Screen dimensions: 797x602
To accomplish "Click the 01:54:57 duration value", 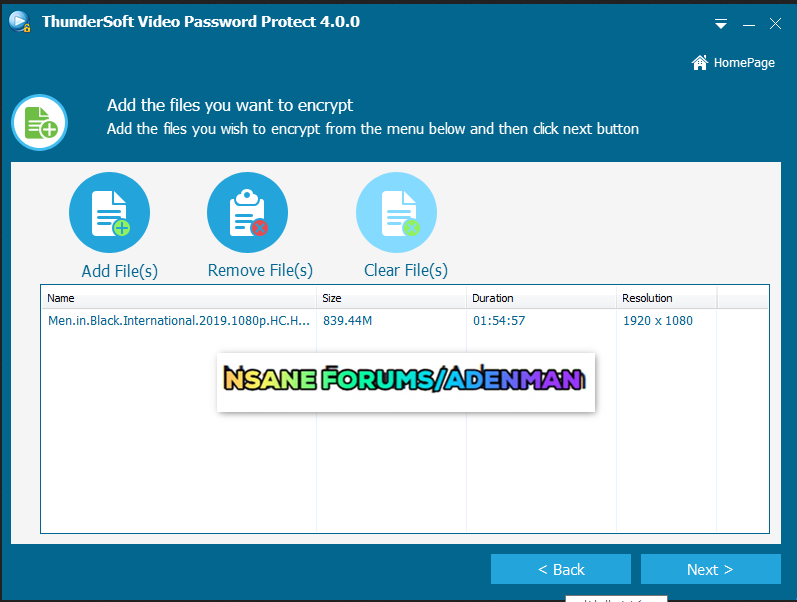I will 499,321.
